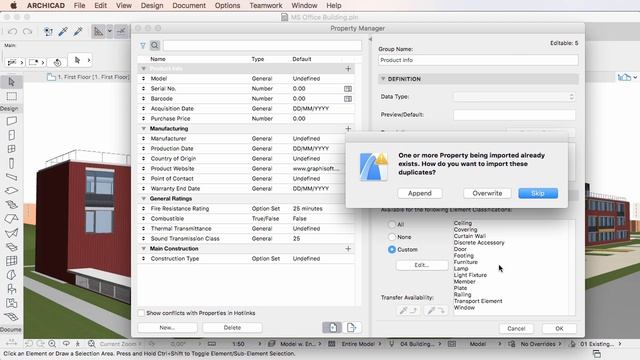
Task: Toggle Show conflicts with Properties in Hotlinks
Action: (141, 313)
